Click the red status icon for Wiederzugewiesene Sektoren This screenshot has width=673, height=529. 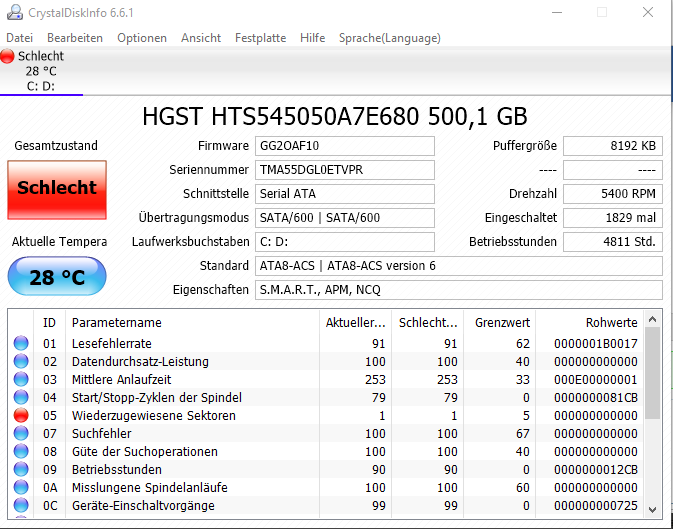click(21, 415)
